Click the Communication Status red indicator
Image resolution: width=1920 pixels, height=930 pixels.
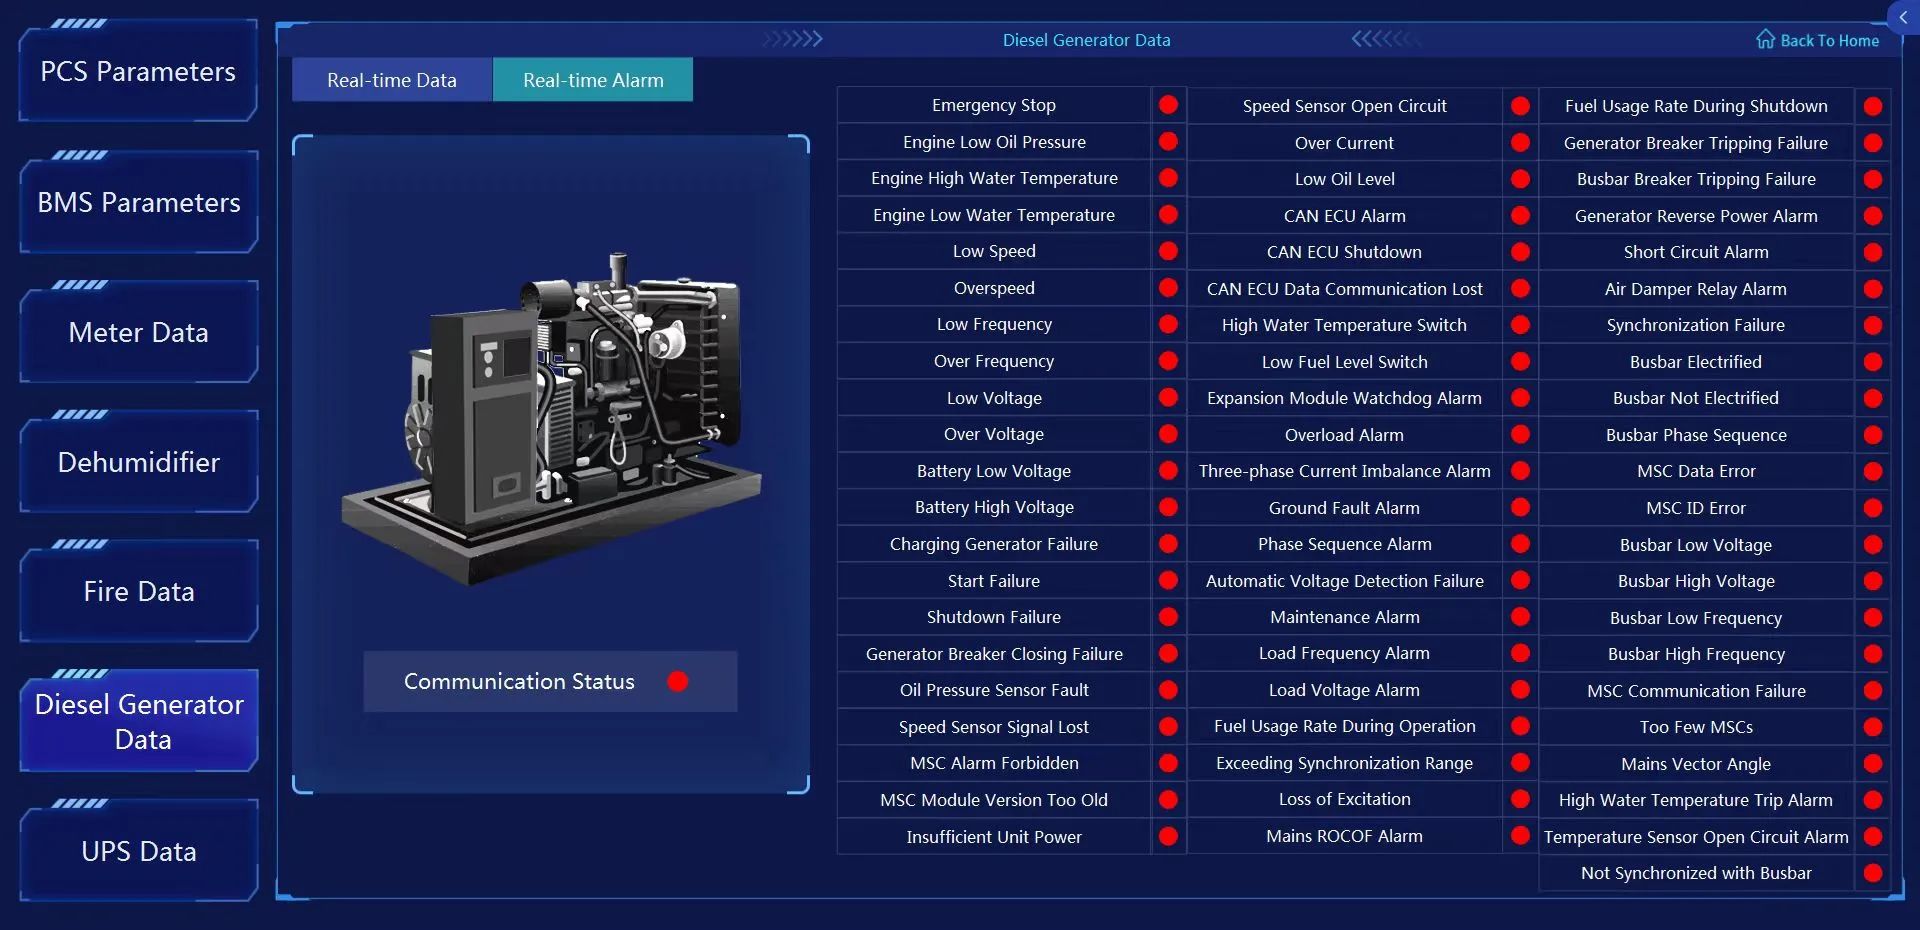click(x=678, y=681)
